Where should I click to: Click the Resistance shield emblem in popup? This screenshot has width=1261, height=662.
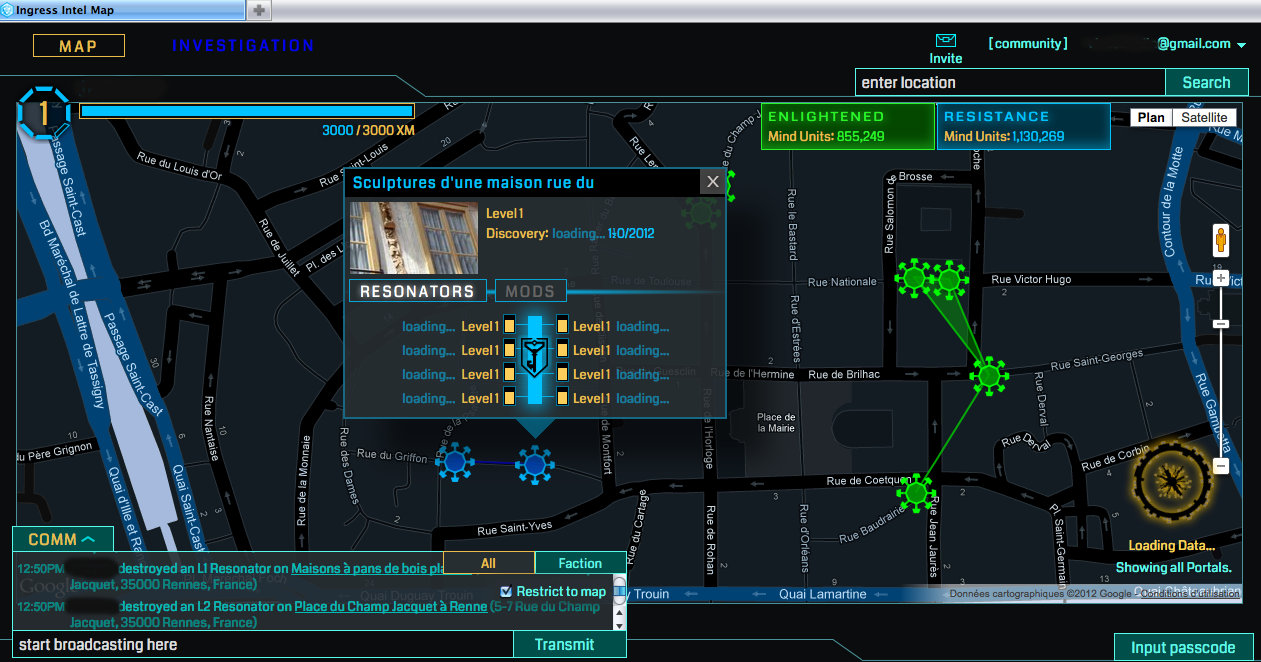(534, 357)
